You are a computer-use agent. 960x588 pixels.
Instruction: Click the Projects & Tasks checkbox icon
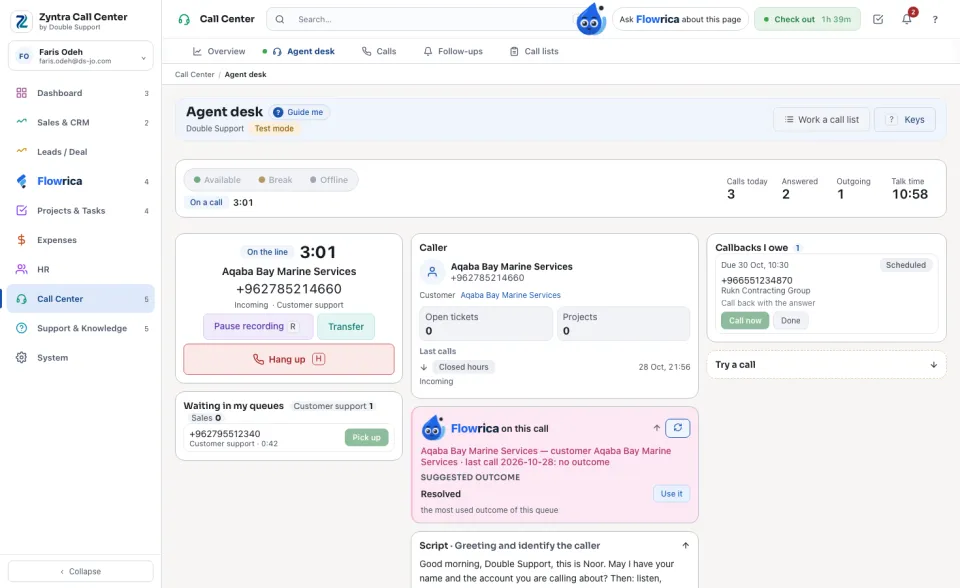[x=21, y=210]
